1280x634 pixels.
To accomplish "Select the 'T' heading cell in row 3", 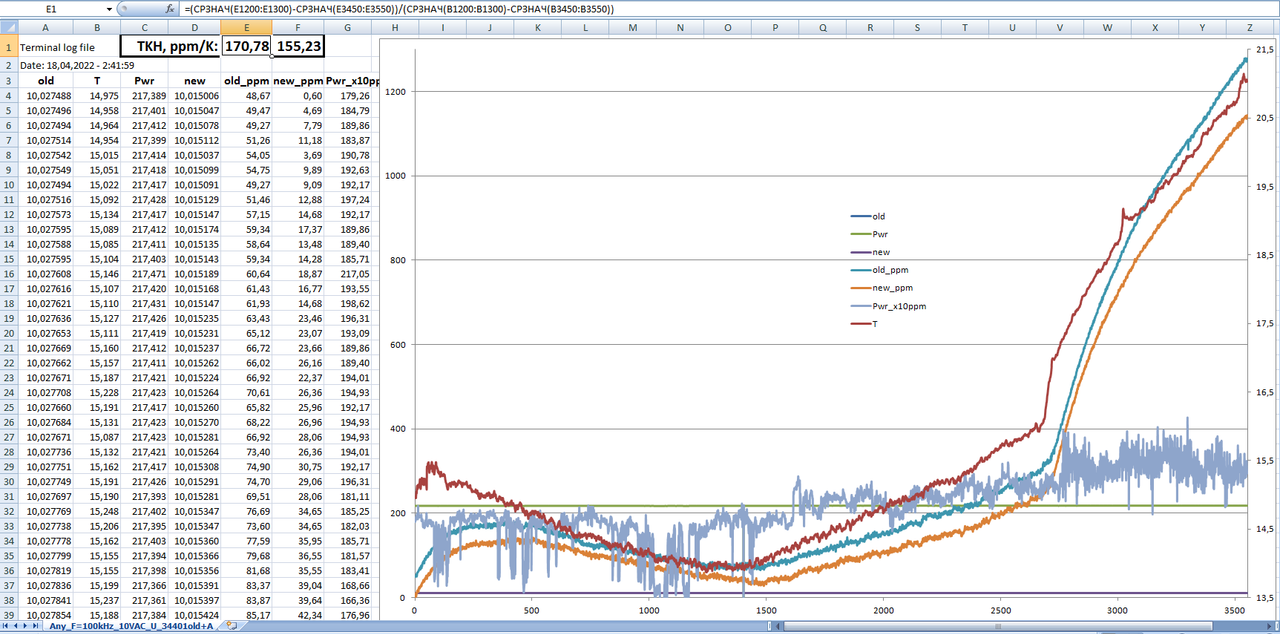I will pos(96,80).
